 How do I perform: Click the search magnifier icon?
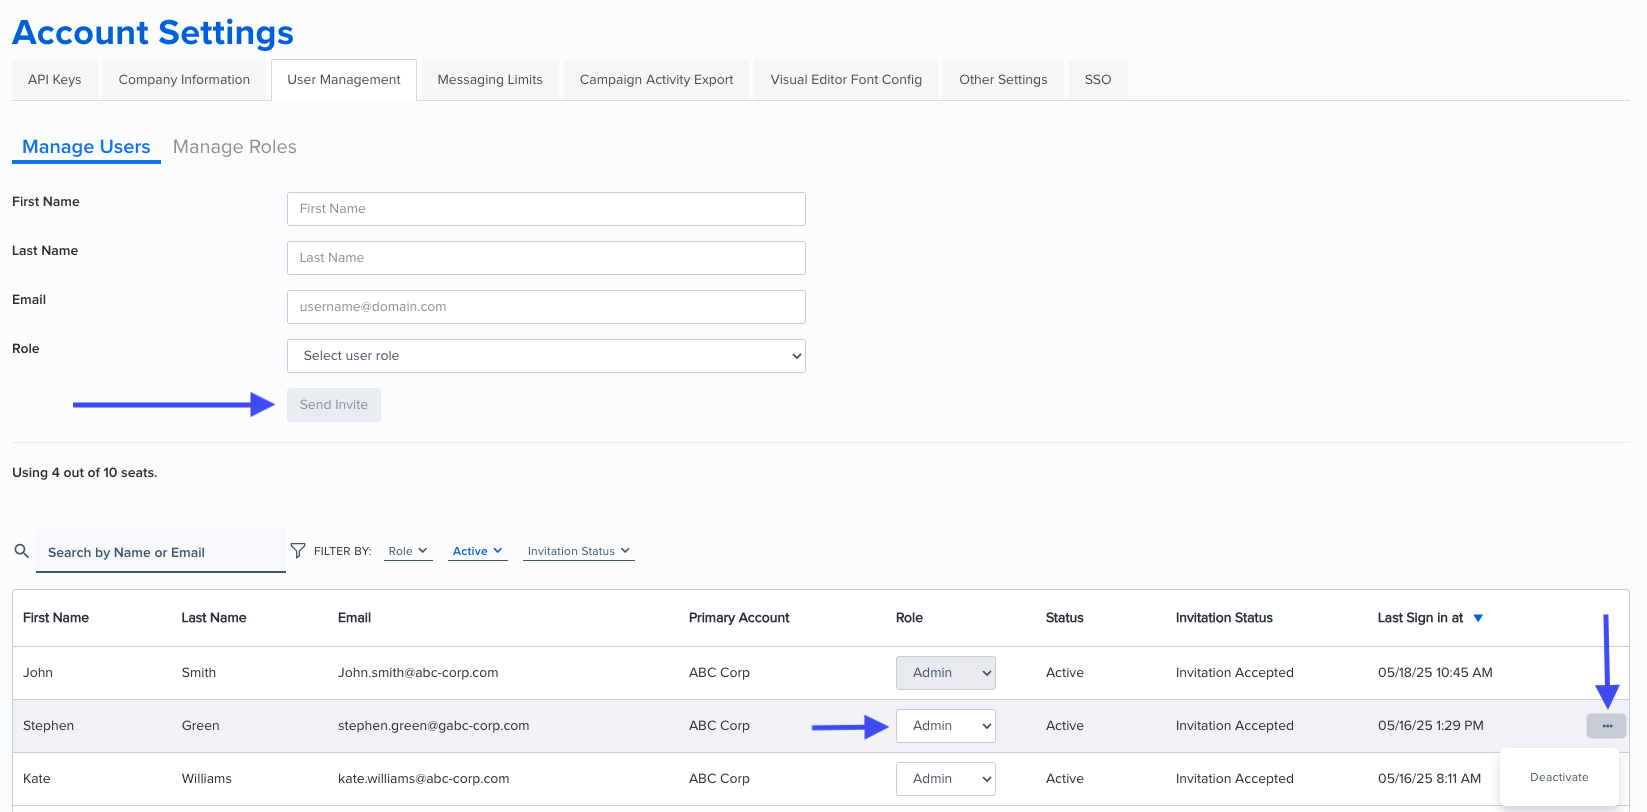(21, 551)
